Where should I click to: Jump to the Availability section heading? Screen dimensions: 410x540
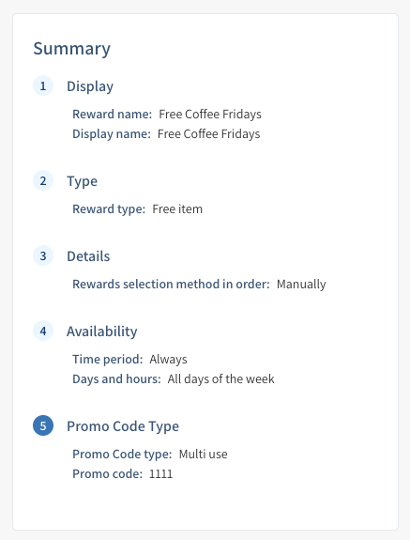coord(102,331)
